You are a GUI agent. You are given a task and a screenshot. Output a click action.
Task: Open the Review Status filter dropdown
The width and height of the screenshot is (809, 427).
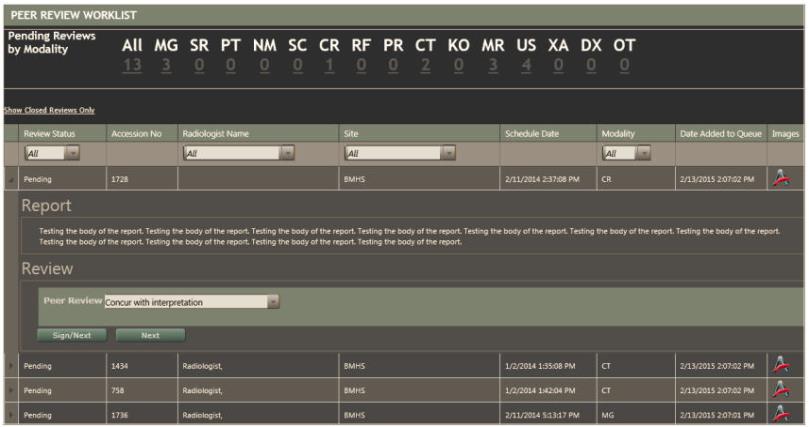pyautogui.click(x=73, y=153)
